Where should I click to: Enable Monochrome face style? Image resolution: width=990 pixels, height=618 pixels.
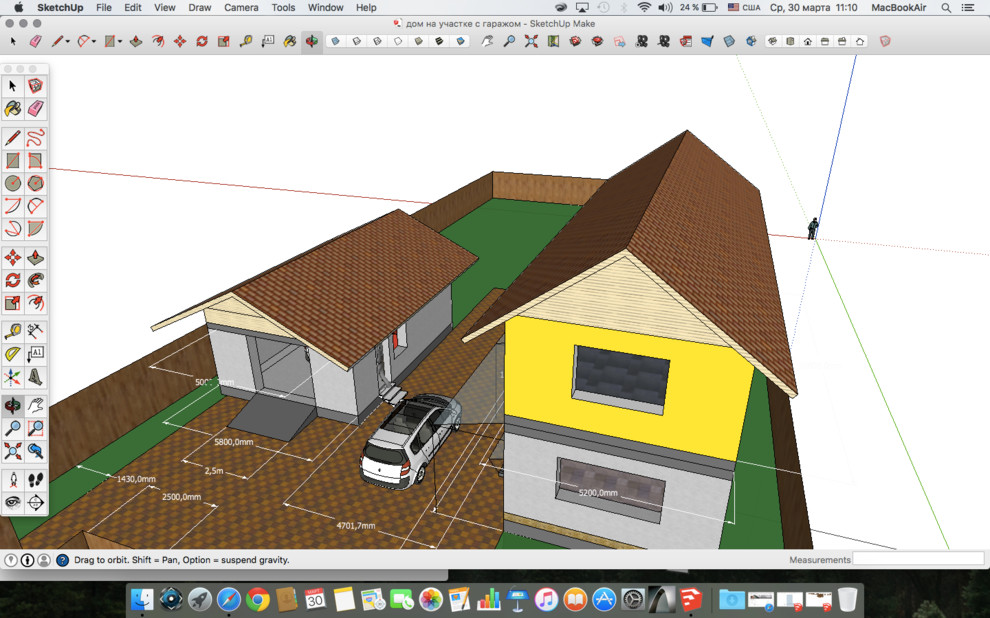[x=461, y=42]
